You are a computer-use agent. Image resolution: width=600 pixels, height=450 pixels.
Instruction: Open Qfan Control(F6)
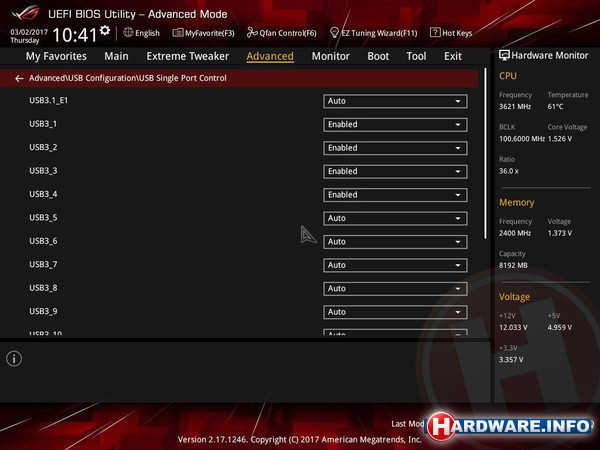[x=282, y=33]
